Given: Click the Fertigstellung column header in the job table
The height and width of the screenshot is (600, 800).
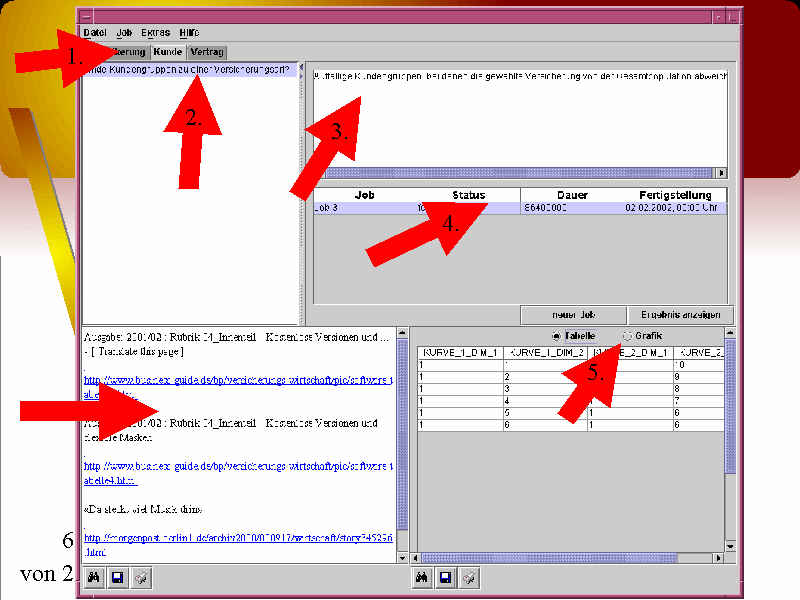Looking at the screenshot, I should point(675,195).
